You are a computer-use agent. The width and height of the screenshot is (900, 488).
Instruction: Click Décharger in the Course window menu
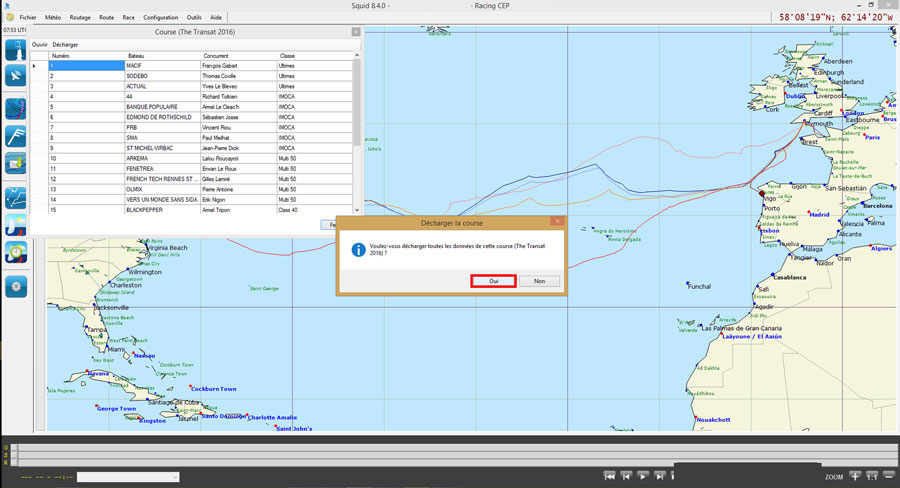coord(65,44)
